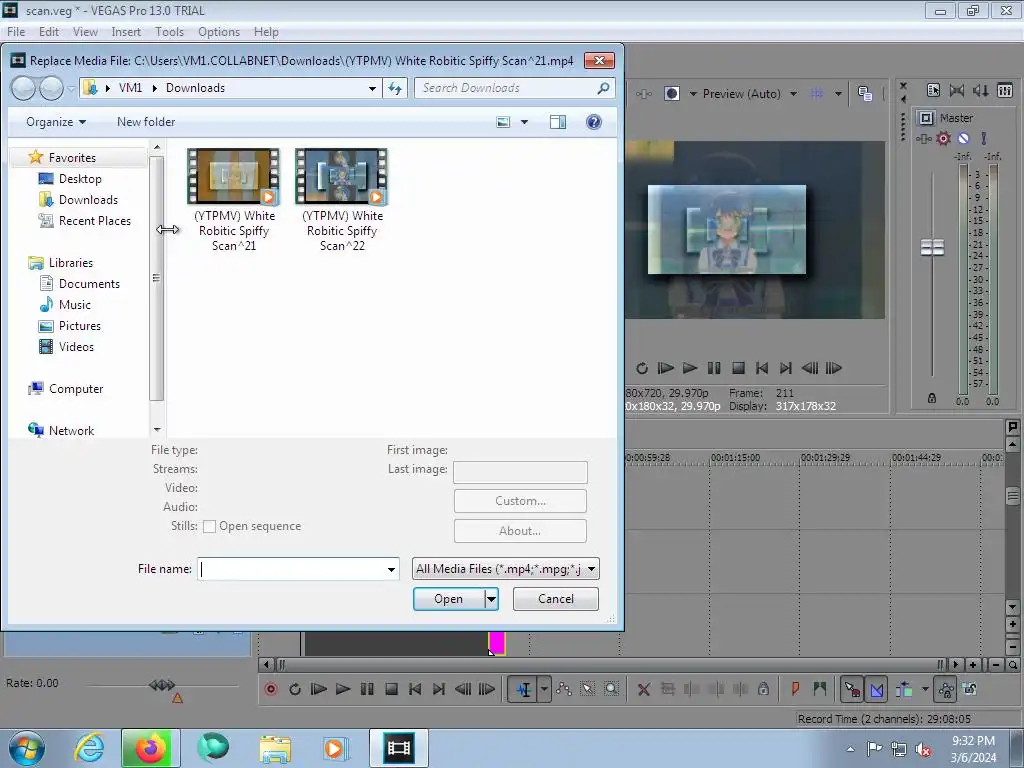Click Play in the preview window transport
Viewport: 1024px width, 768px height.
(x=690, y=368)
